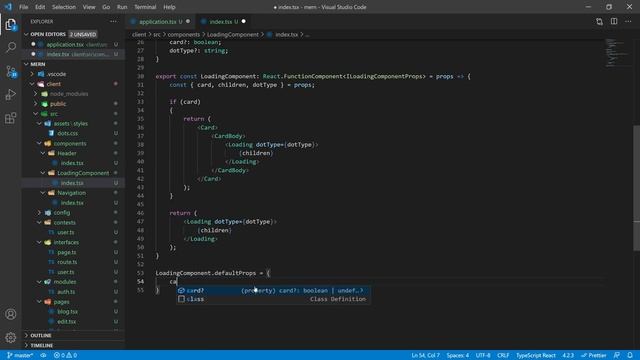
Task: Click the open changes compare icon
Action: [x=599, y=22]
